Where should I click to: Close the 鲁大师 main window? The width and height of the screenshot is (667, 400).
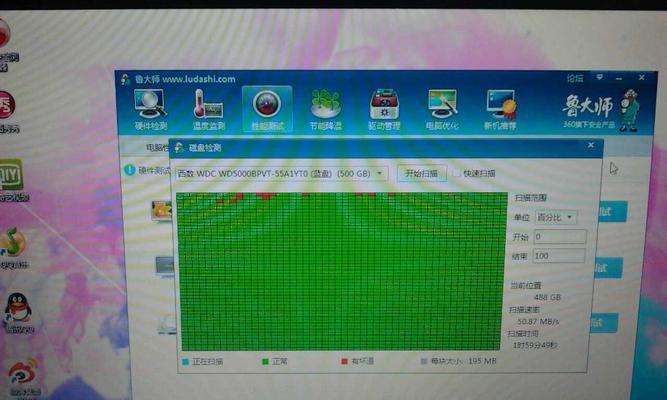pos(641,77)
